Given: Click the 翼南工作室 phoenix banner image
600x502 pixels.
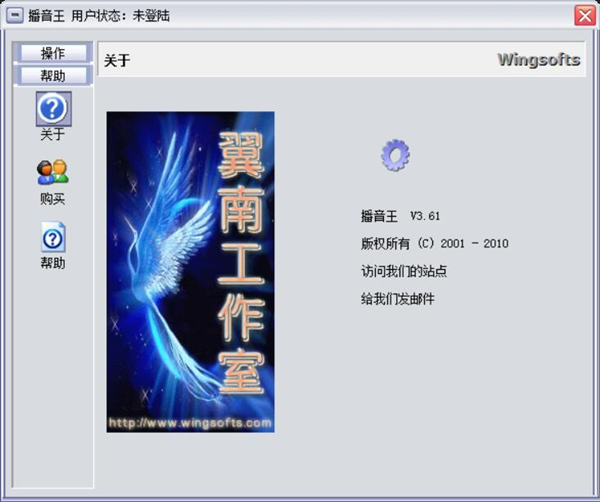Looking at the screenshot, I should coord(190,272).
